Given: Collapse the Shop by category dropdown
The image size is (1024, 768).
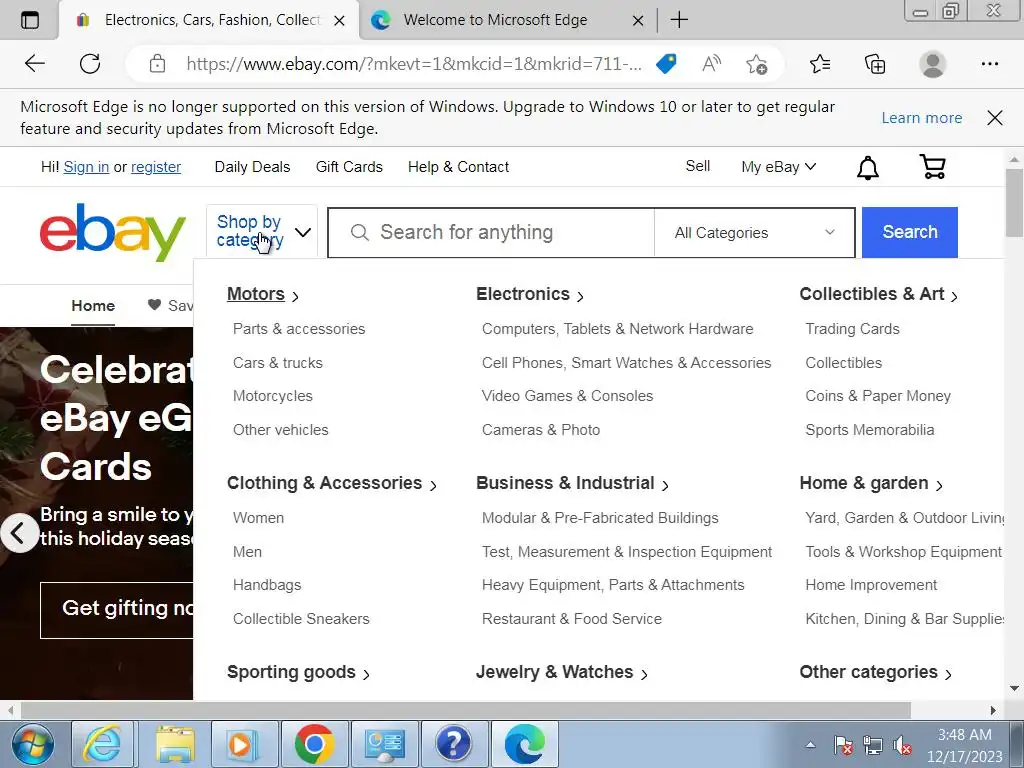Looking at the screenshot, I should [x=261, y=231].
